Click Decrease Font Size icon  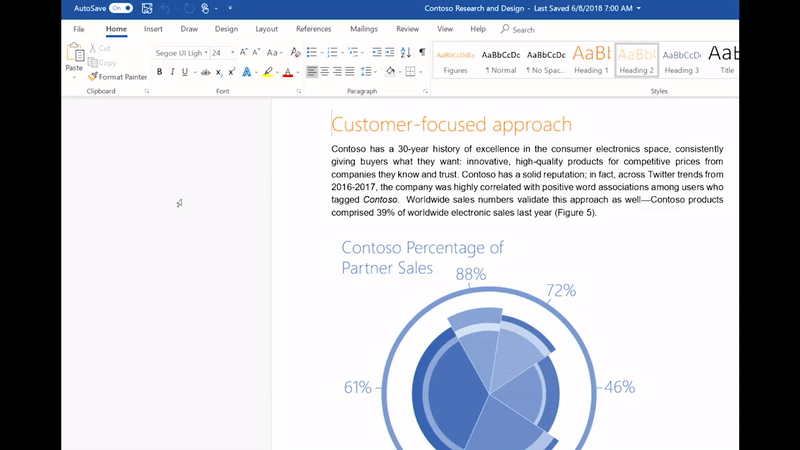(x=256, y=53)
